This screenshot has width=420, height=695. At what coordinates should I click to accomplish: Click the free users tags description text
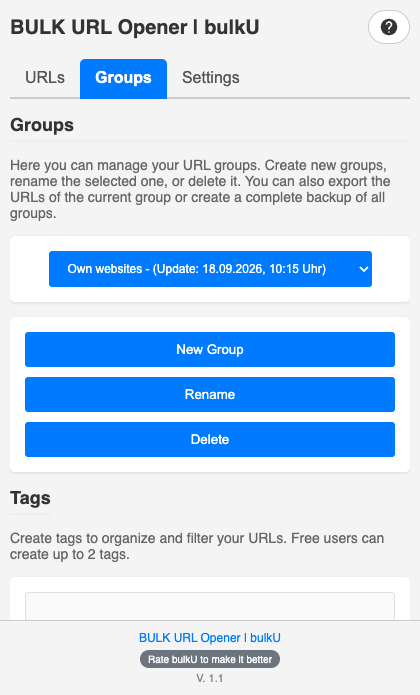(x=197, y=546)
